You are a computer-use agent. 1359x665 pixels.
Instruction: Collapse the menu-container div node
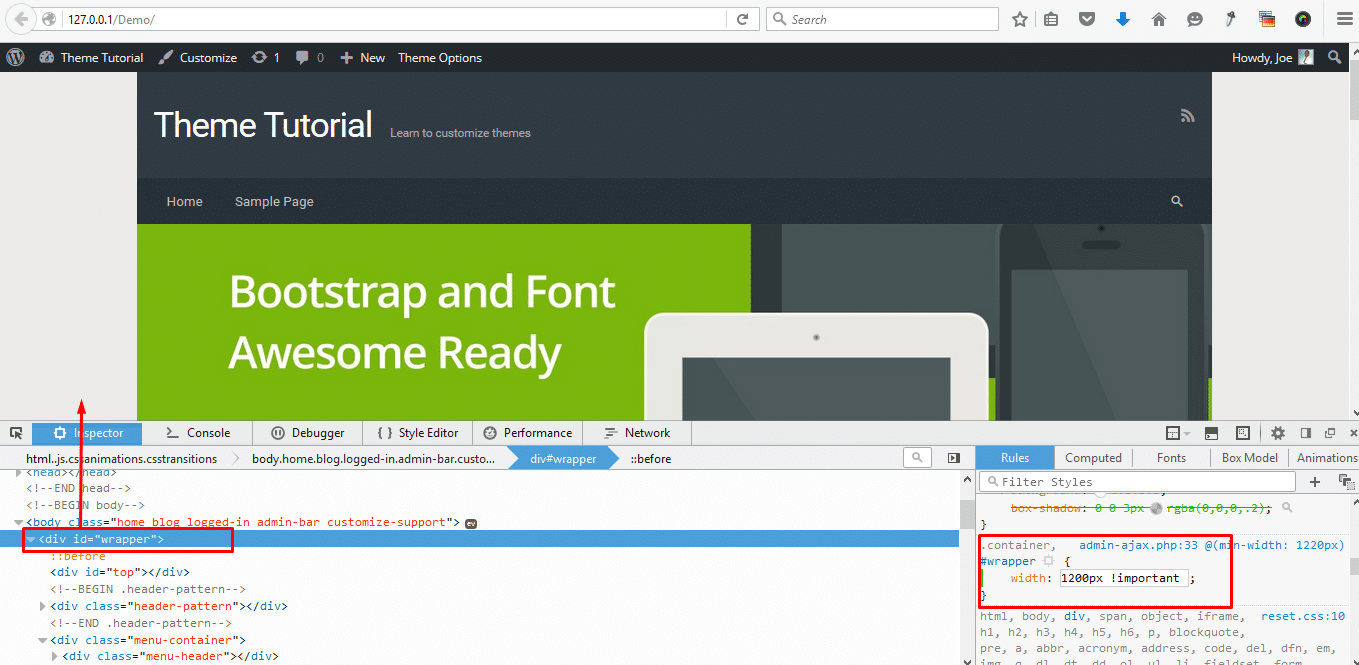[x=42, y=640]
